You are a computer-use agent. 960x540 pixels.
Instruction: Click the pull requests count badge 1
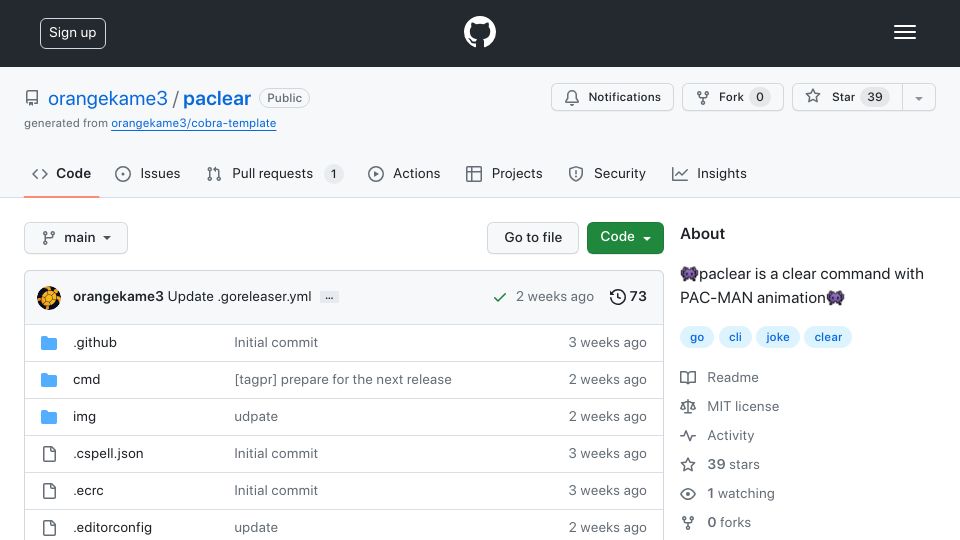pos(334,174)
